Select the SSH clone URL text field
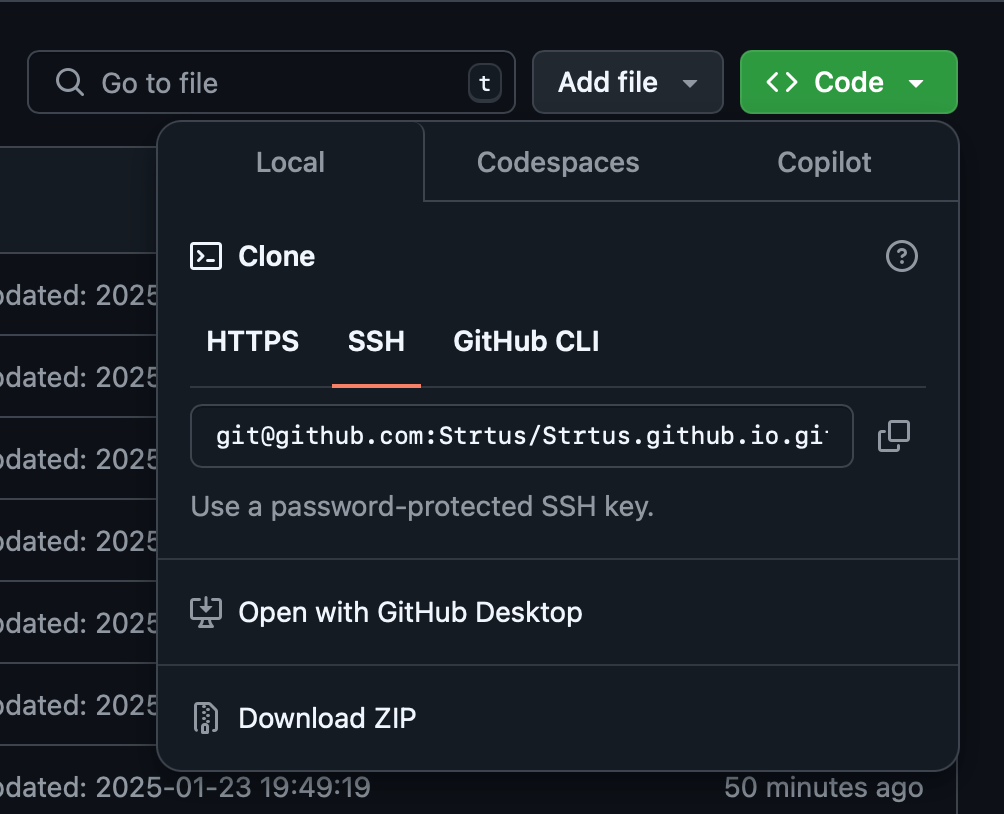 coord(521,436)
